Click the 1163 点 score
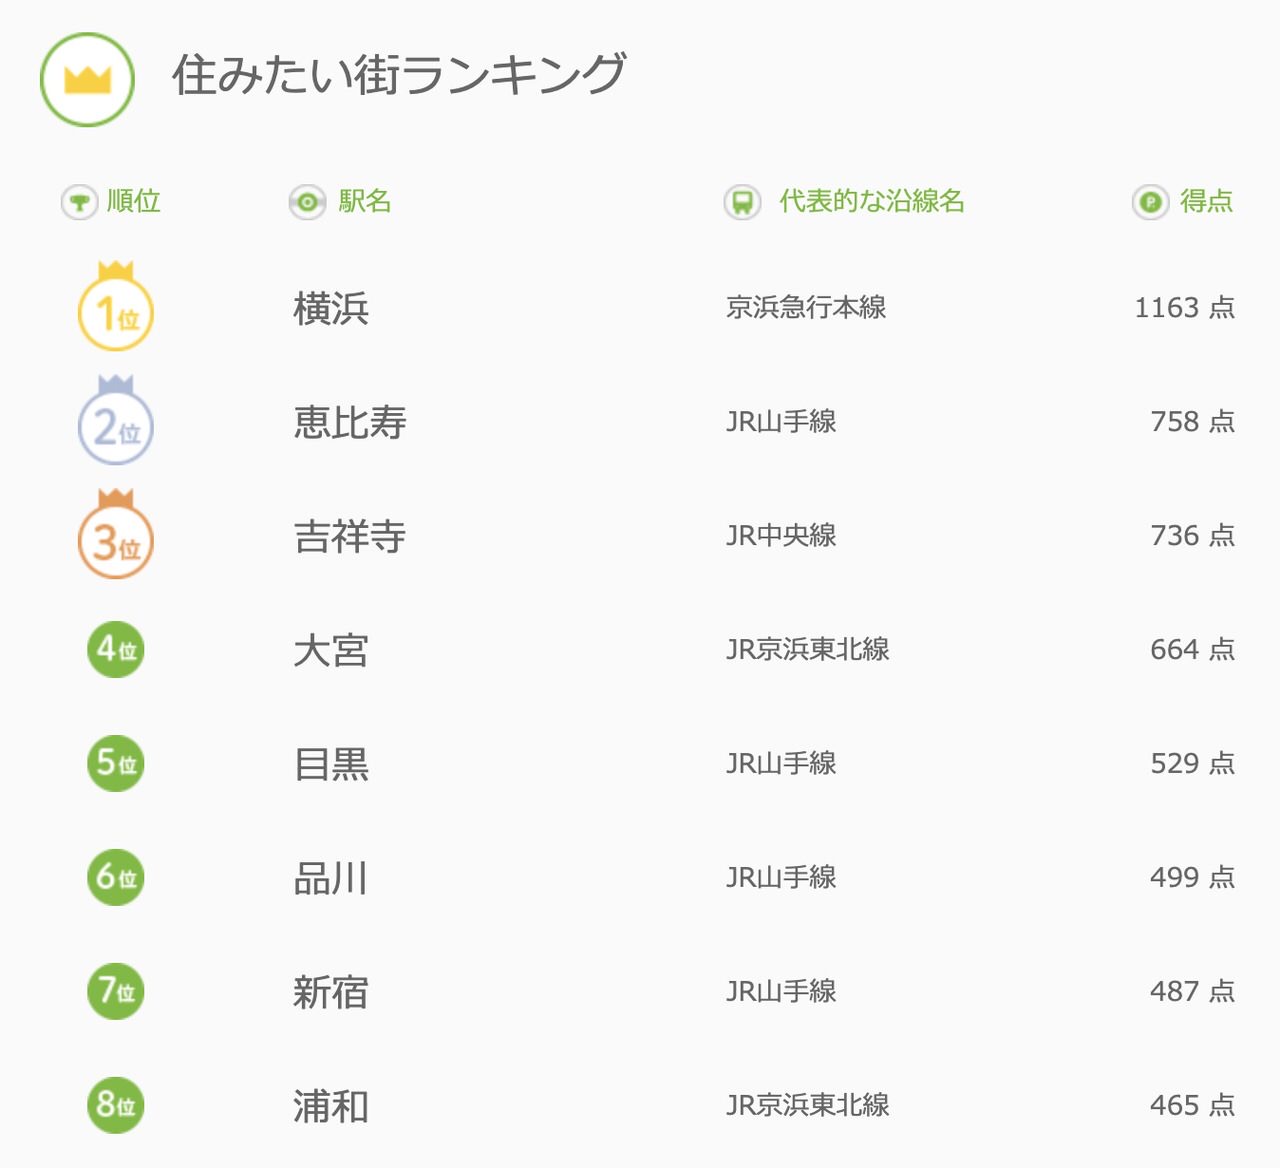The width and height of the screenshot is (1280, 1168). click(1184, 307)
